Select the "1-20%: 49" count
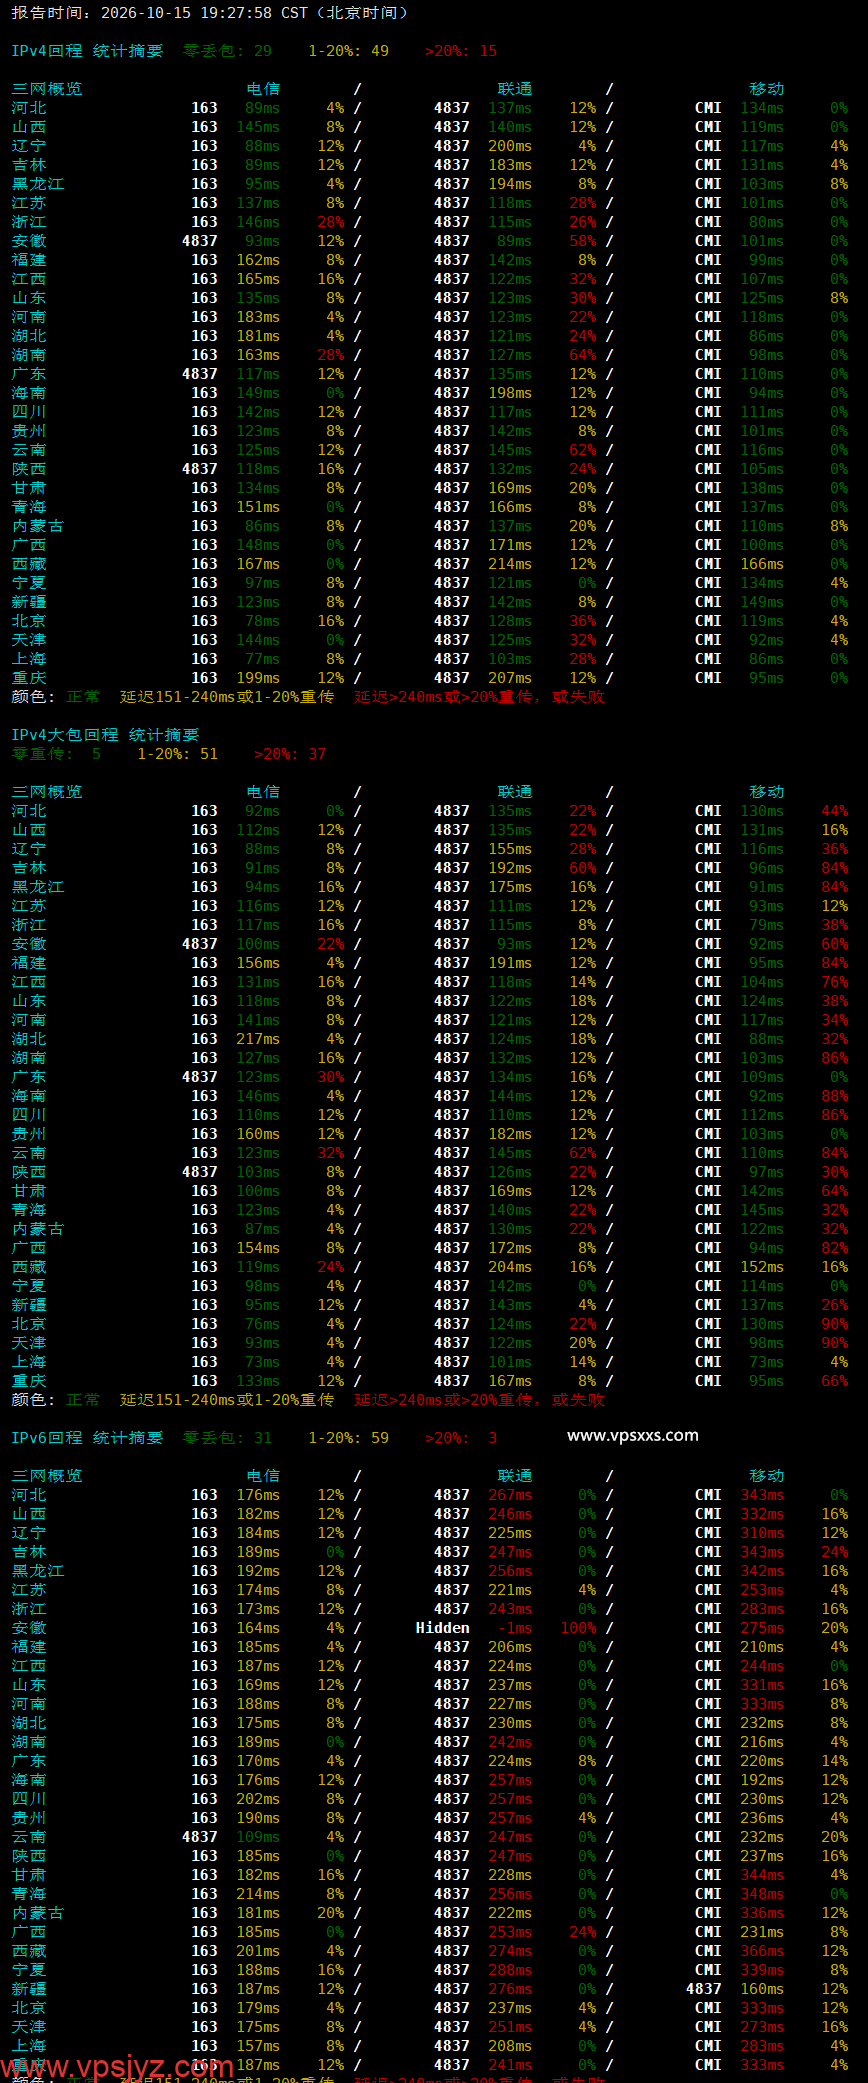 [348, 51]
